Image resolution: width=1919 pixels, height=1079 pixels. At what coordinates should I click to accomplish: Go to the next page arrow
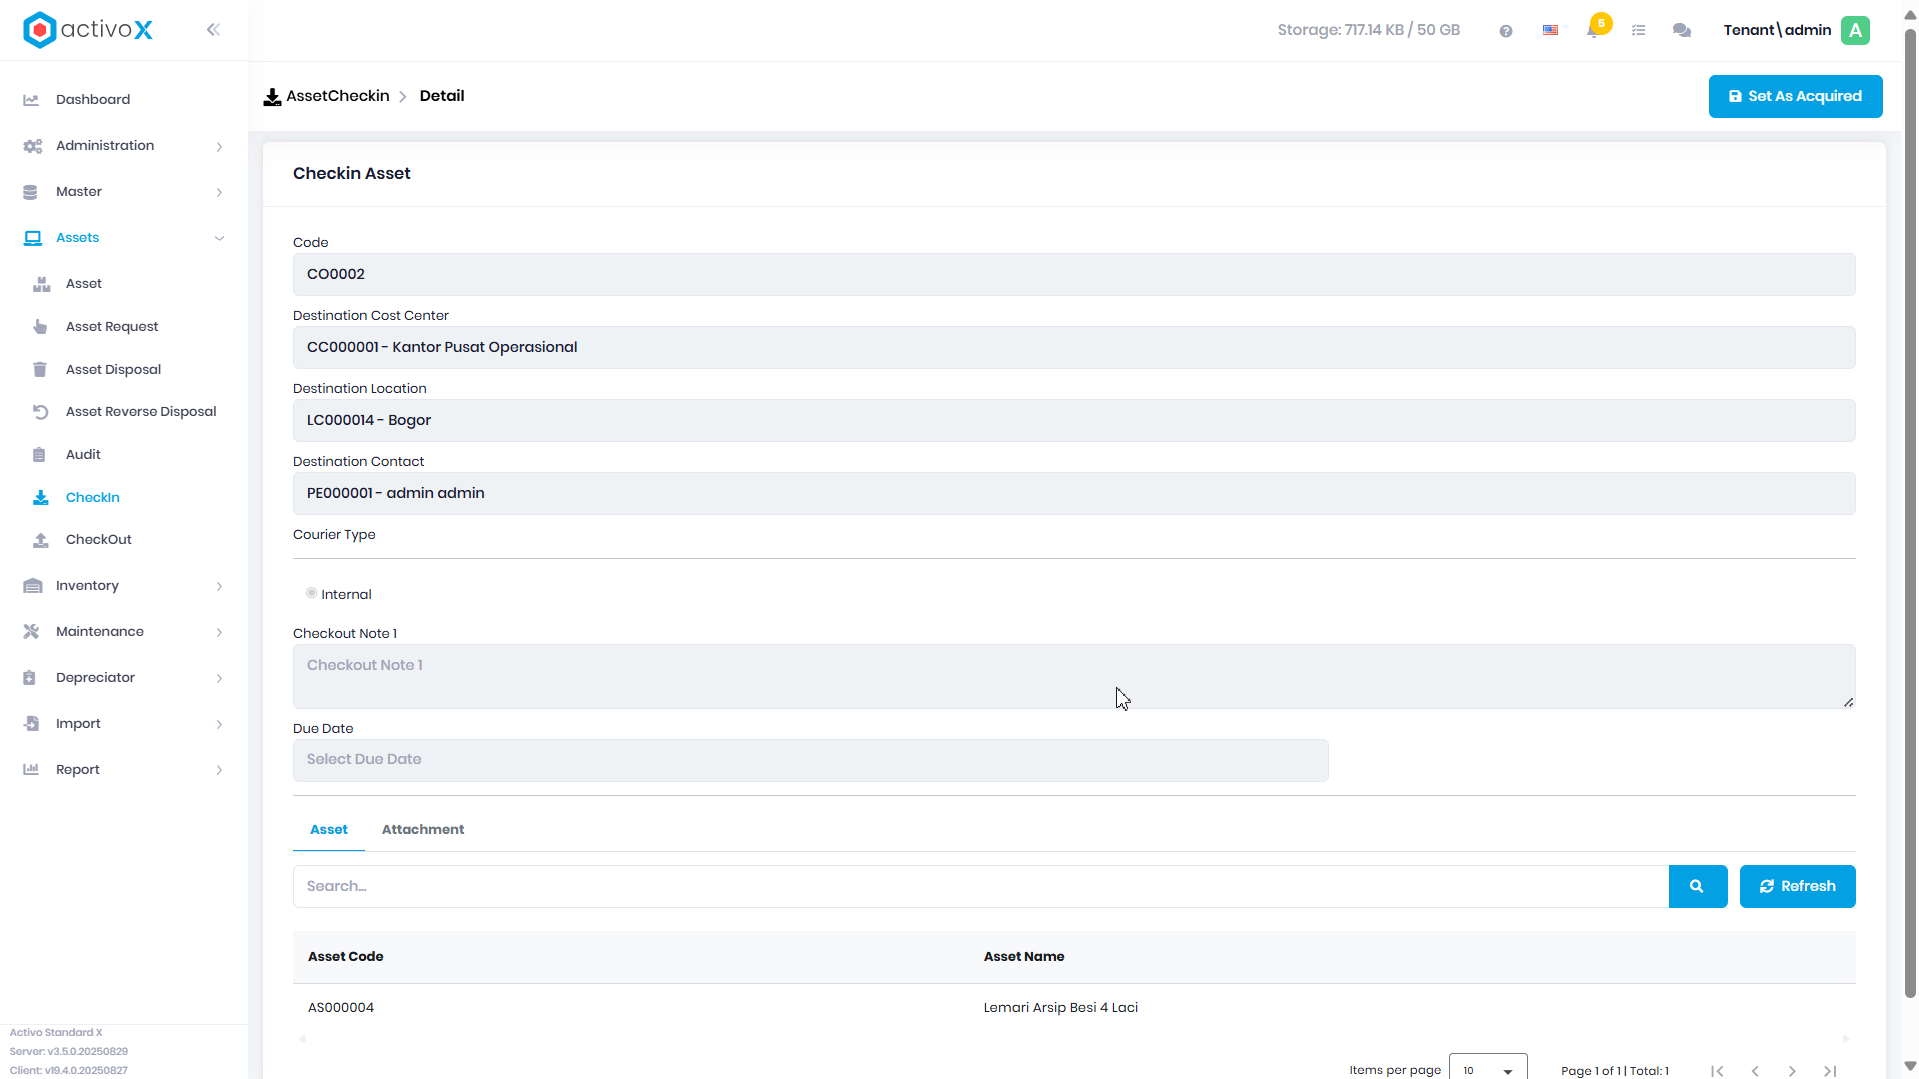1792,1071
